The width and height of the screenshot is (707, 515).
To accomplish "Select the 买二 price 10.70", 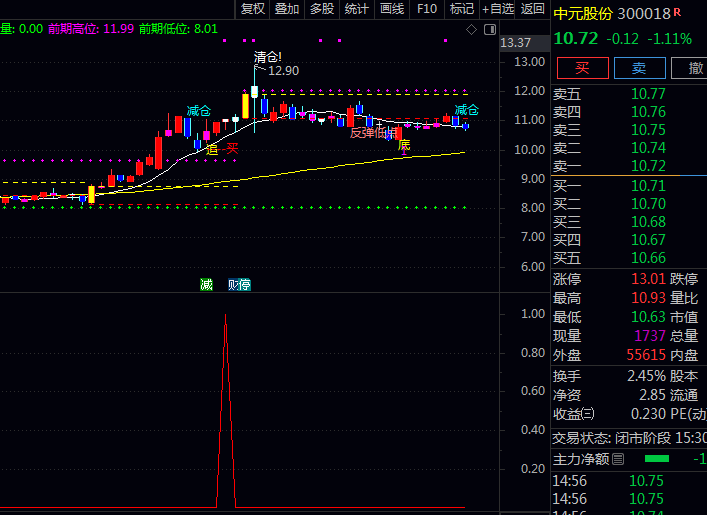I will 648,204.
